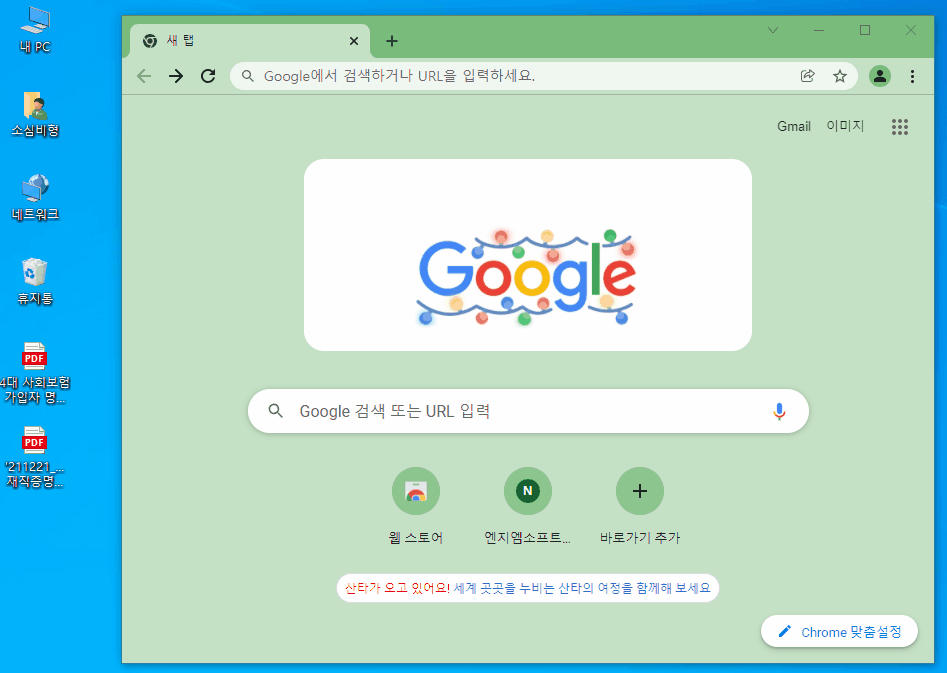Screen dimensions: 947x673
Task: Share this page icon in address bar
Action: point(807,76)
